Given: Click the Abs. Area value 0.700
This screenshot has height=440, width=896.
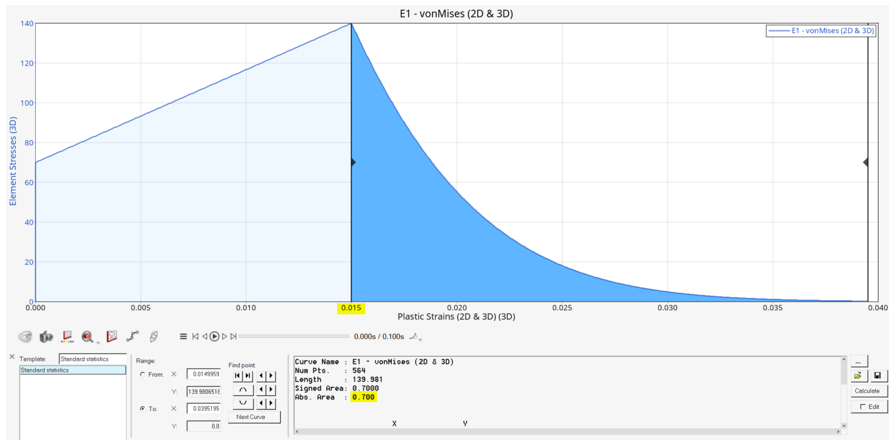Looking at the screenshot, I should point(365,397).
